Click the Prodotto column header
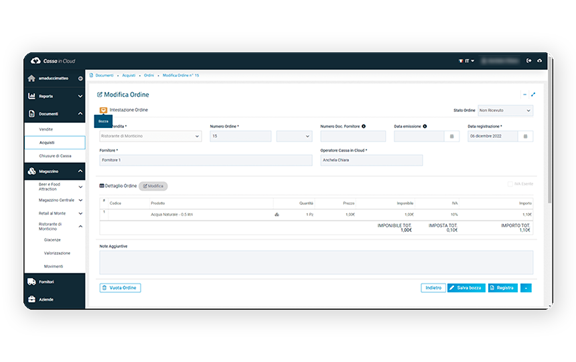The width and height of the screenshot is (576, 362). pos(158,203)
